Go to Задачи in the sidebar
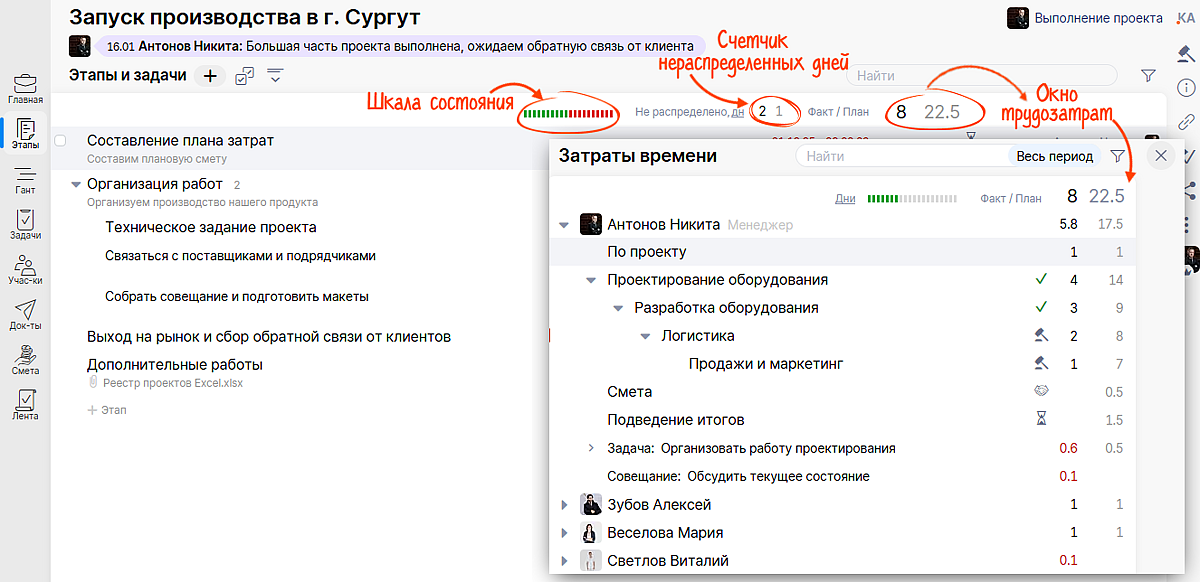 (25, 225)
